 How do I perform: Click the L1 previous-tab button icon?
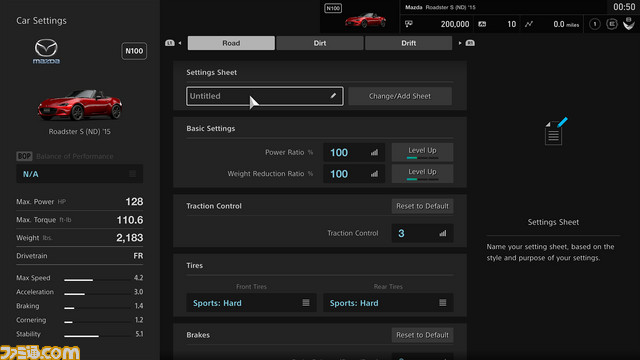[x=169, y=43]
